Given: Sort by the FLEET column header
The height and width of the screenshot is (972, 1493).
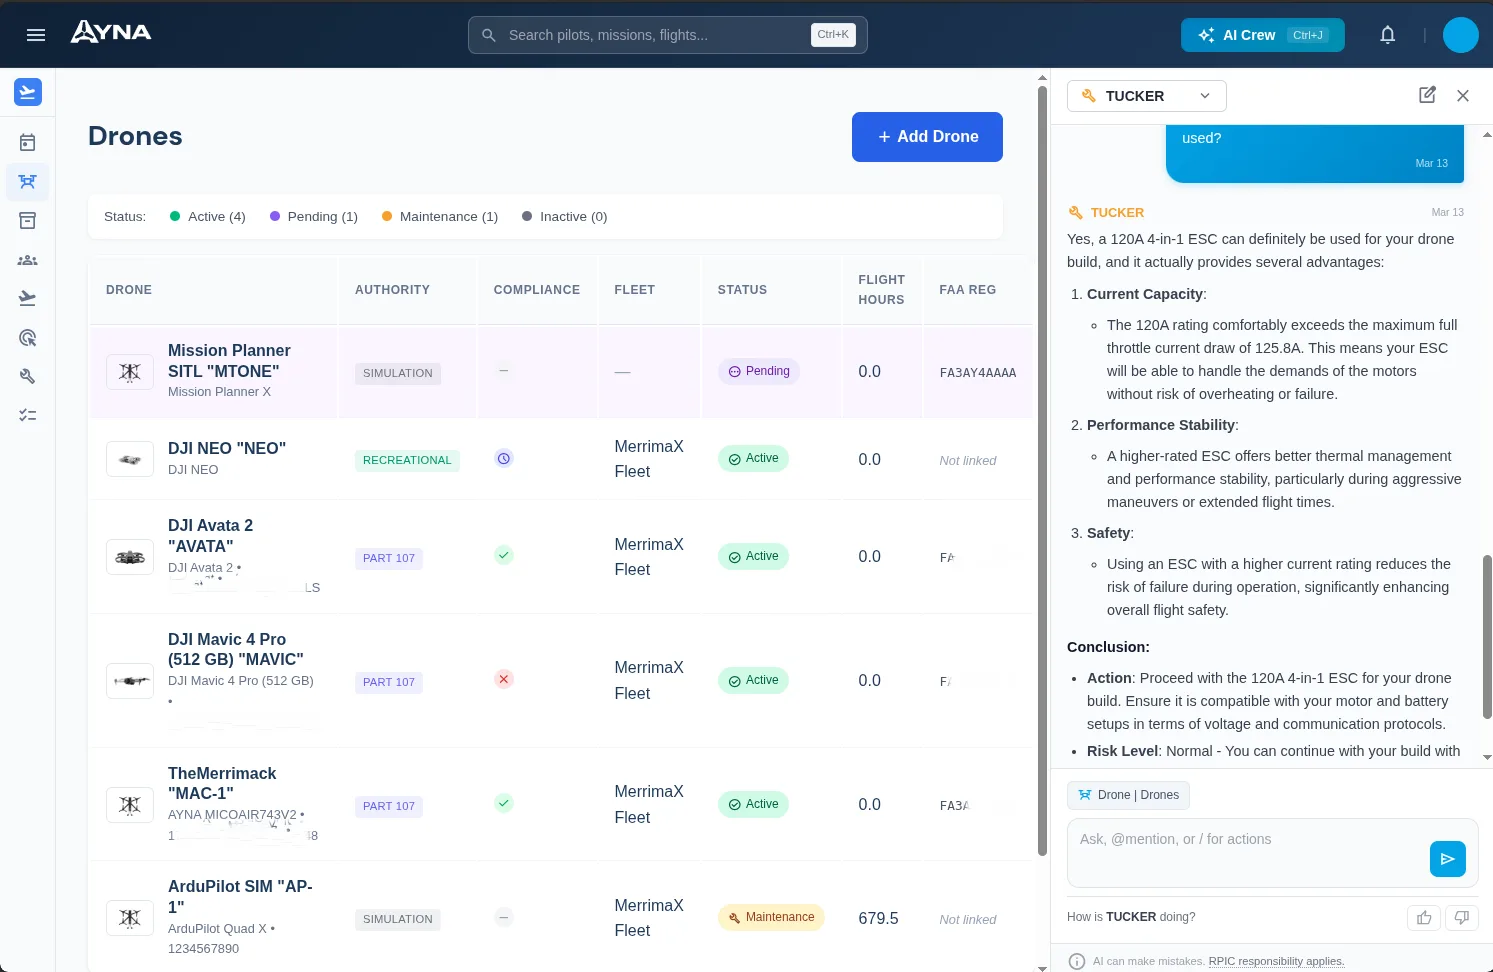Looking at the screenshot, I should point(635,290).
